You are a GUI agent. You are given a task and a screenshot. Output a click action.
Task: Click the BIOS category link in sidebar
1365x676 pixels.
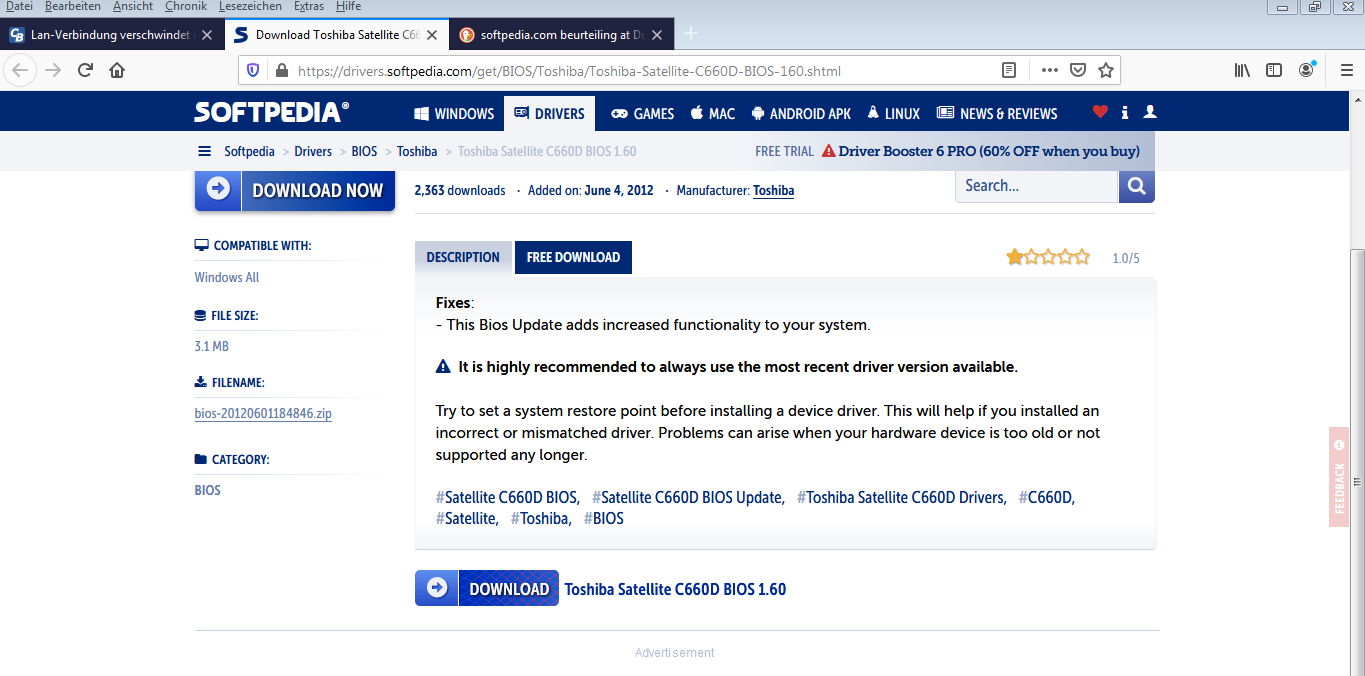207,490
